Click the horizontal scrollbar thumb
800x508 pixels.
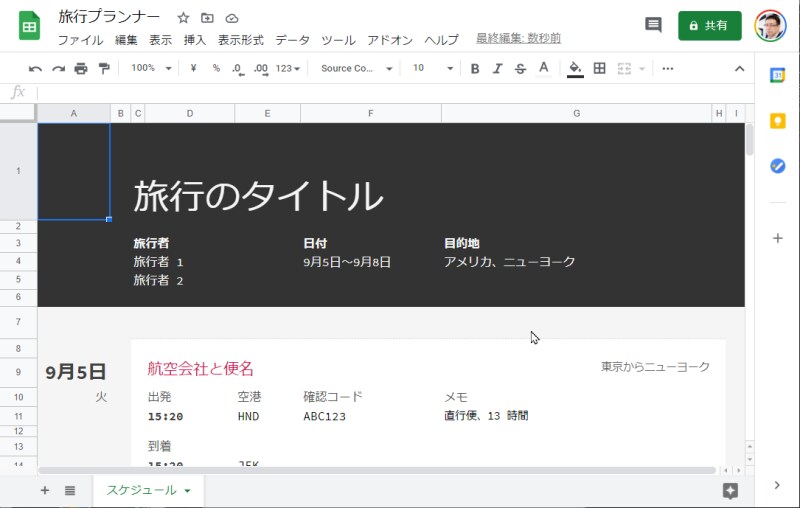click(377, 470)
